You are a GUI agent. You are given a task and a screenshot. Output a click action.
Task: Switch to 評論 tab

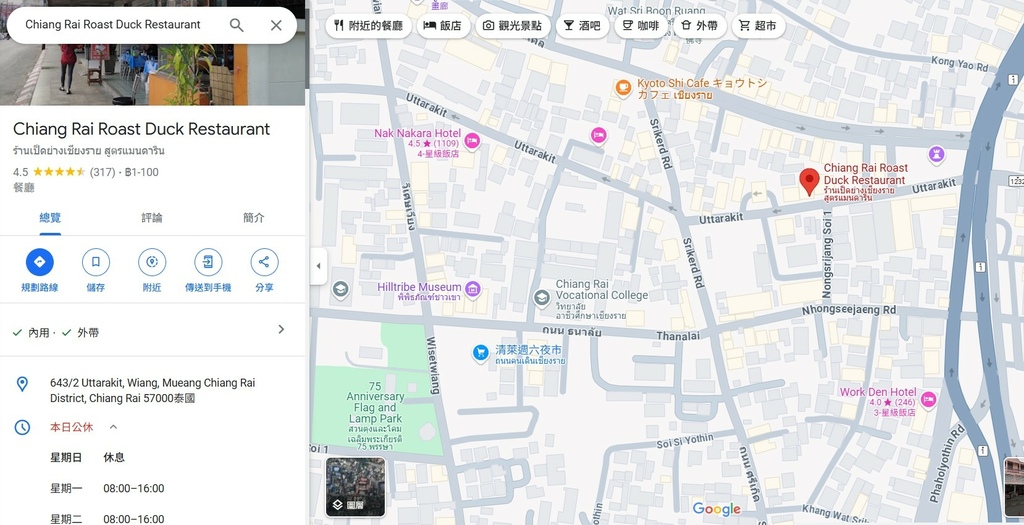[x=152, y=218]
